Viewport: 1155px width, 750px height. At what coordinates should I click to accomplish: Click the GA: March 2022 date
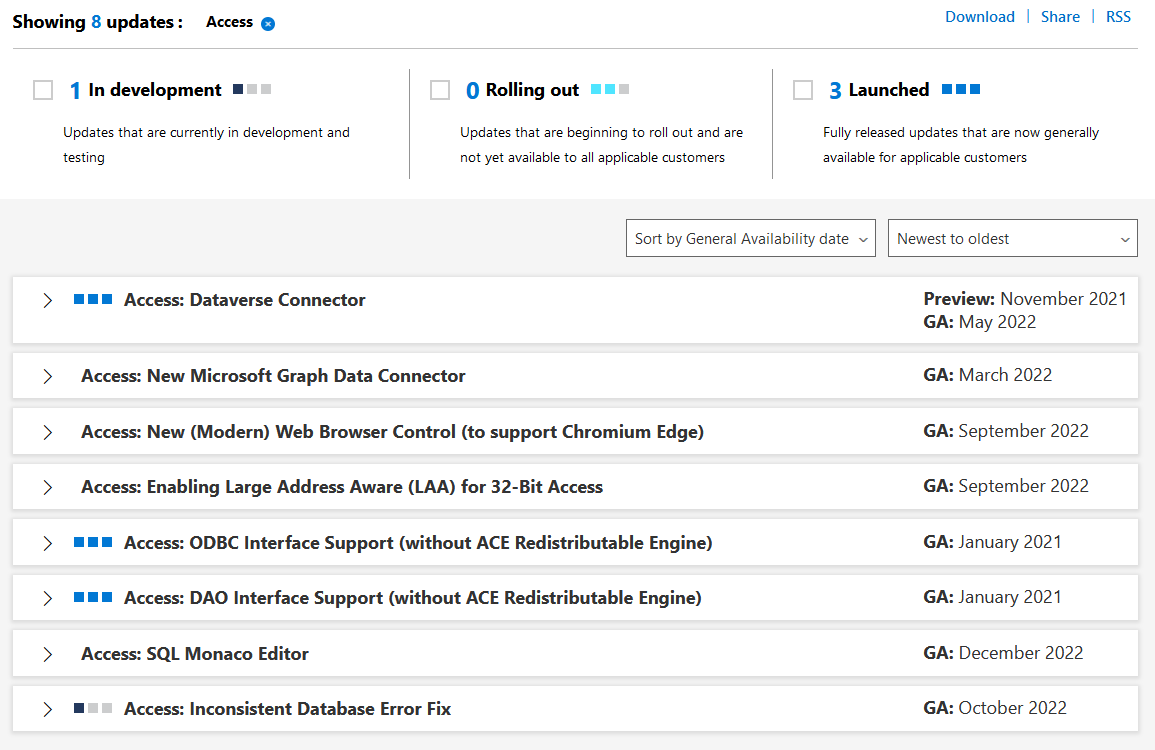988,375
